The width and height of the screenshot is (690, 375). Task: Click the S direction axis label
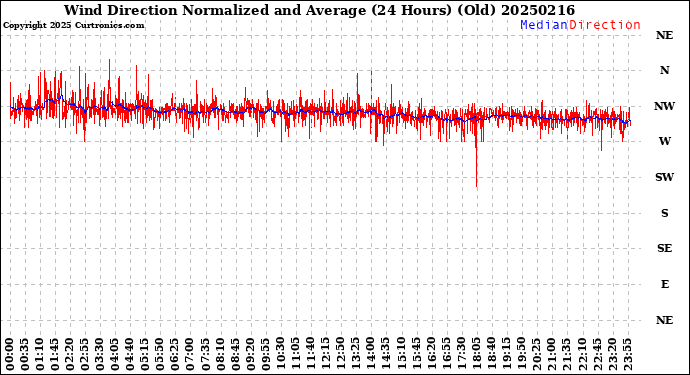click(664, 213)
